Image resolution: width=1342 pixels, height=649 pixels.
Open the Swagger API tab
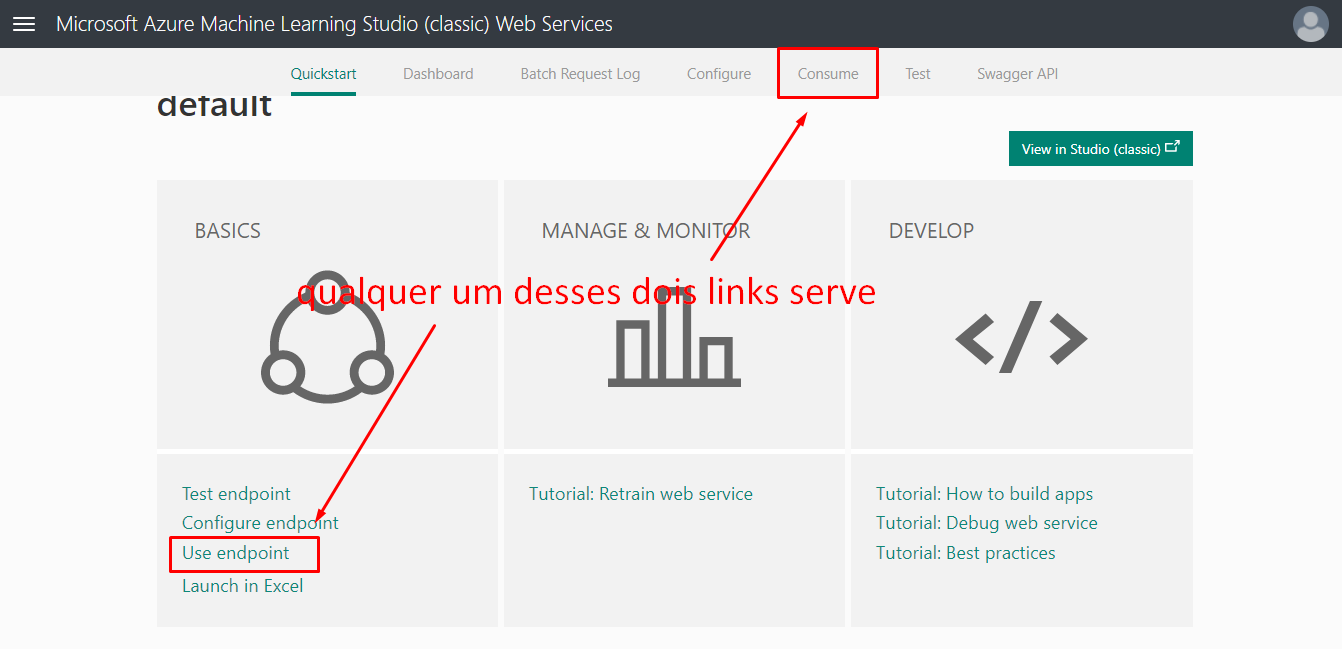pos(1017,74)
